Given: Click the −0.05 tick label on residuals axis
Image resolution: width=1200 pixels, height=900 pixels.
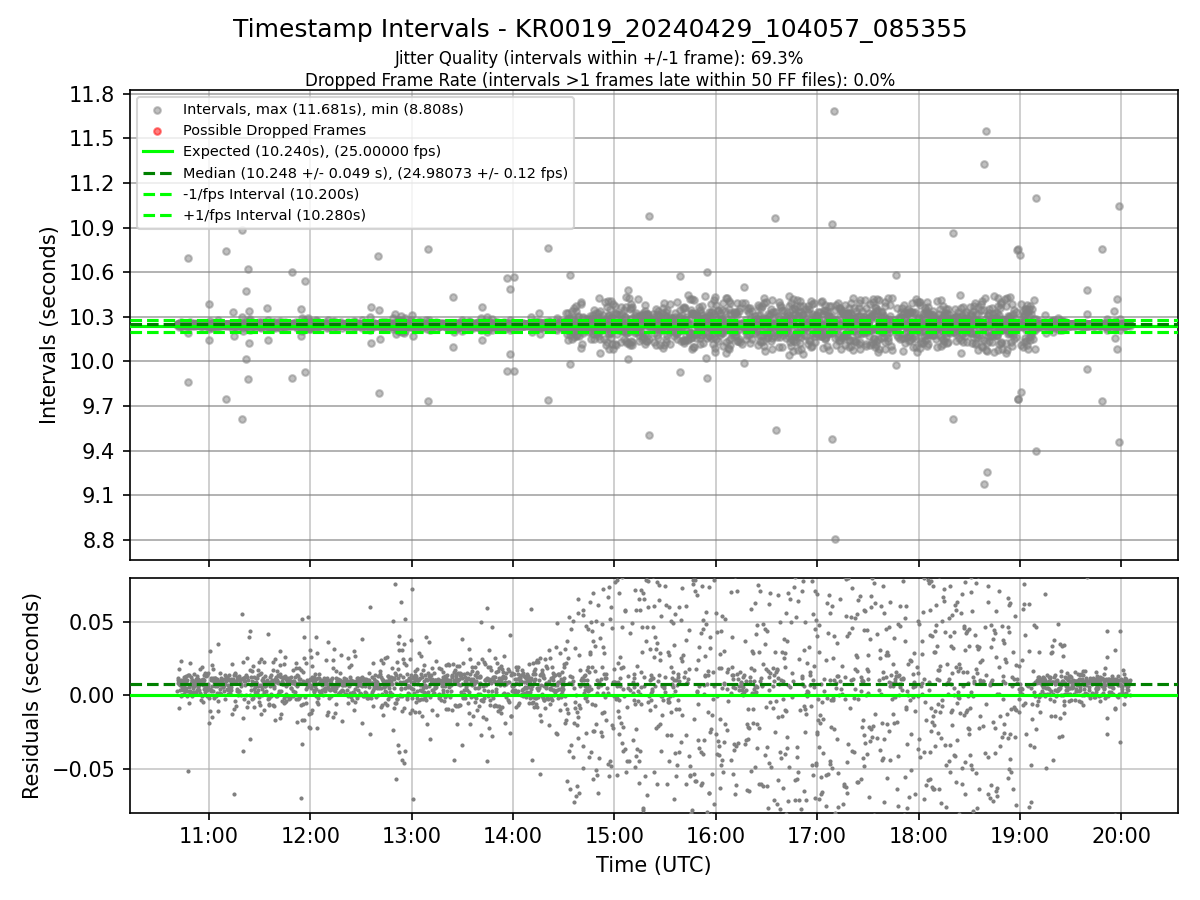Looking at the screenshot, I should [83, 770].
